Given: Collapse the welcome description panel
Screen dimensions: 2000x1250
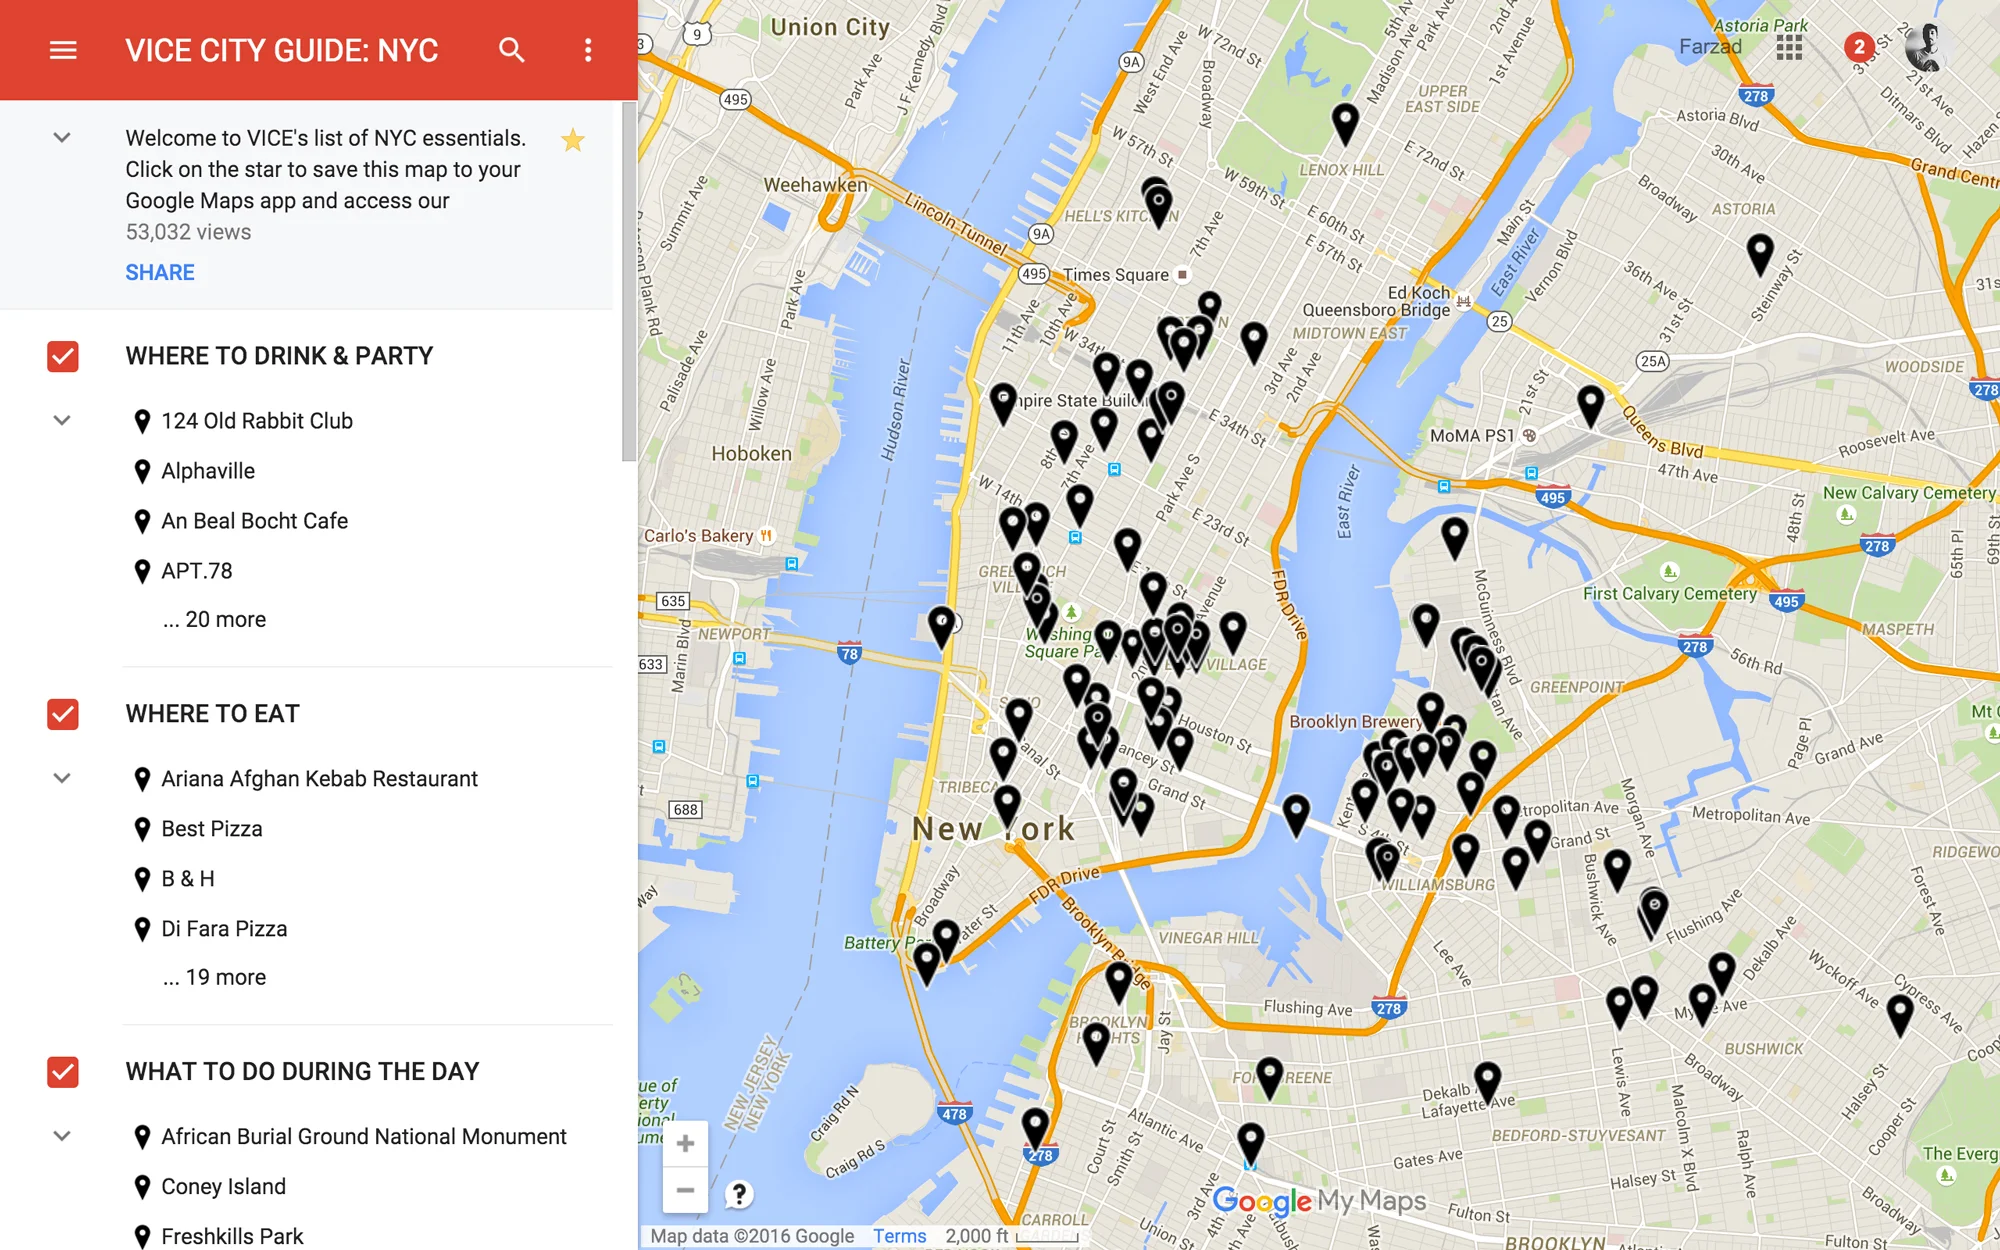Looking at the screenshot, I should [62, 138].
